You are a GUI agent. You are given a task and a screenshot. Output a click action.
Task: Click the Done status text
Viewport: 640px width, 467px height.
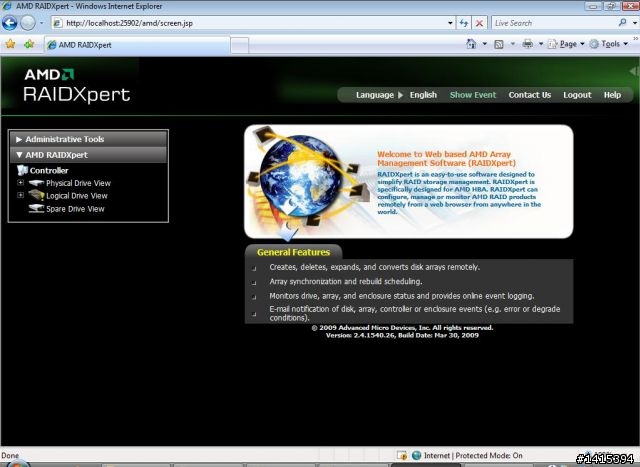point(10,456)
